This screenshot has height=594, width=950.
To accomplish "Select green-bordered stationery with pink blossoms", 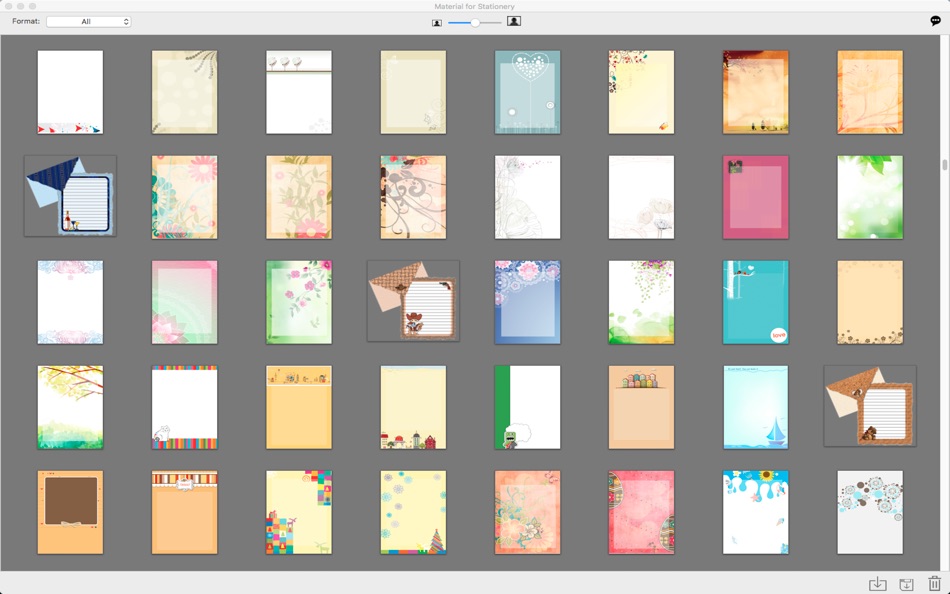I will 299,302.
